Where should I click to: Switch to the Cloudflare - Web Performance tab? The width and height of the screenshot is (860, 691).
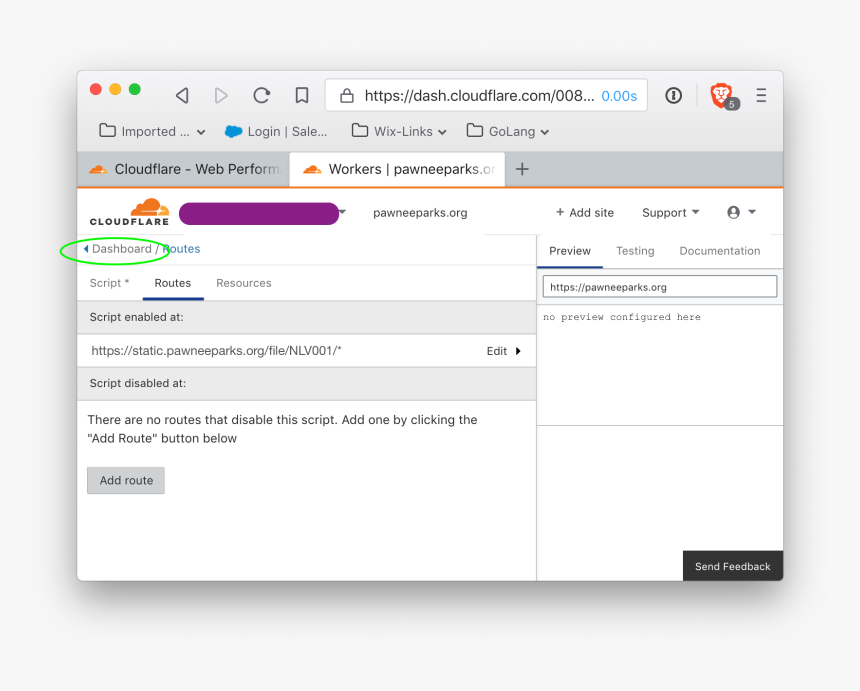coord(184,169)
